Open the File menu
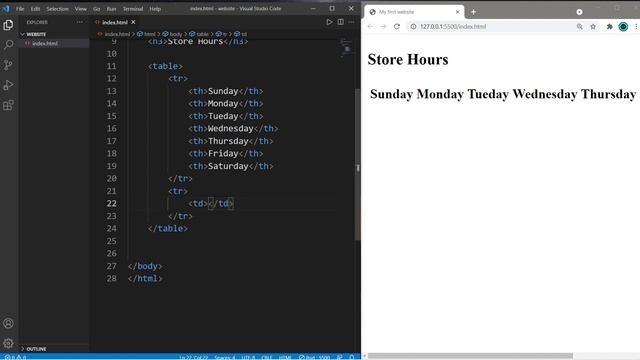 click(x=20, y=9)
